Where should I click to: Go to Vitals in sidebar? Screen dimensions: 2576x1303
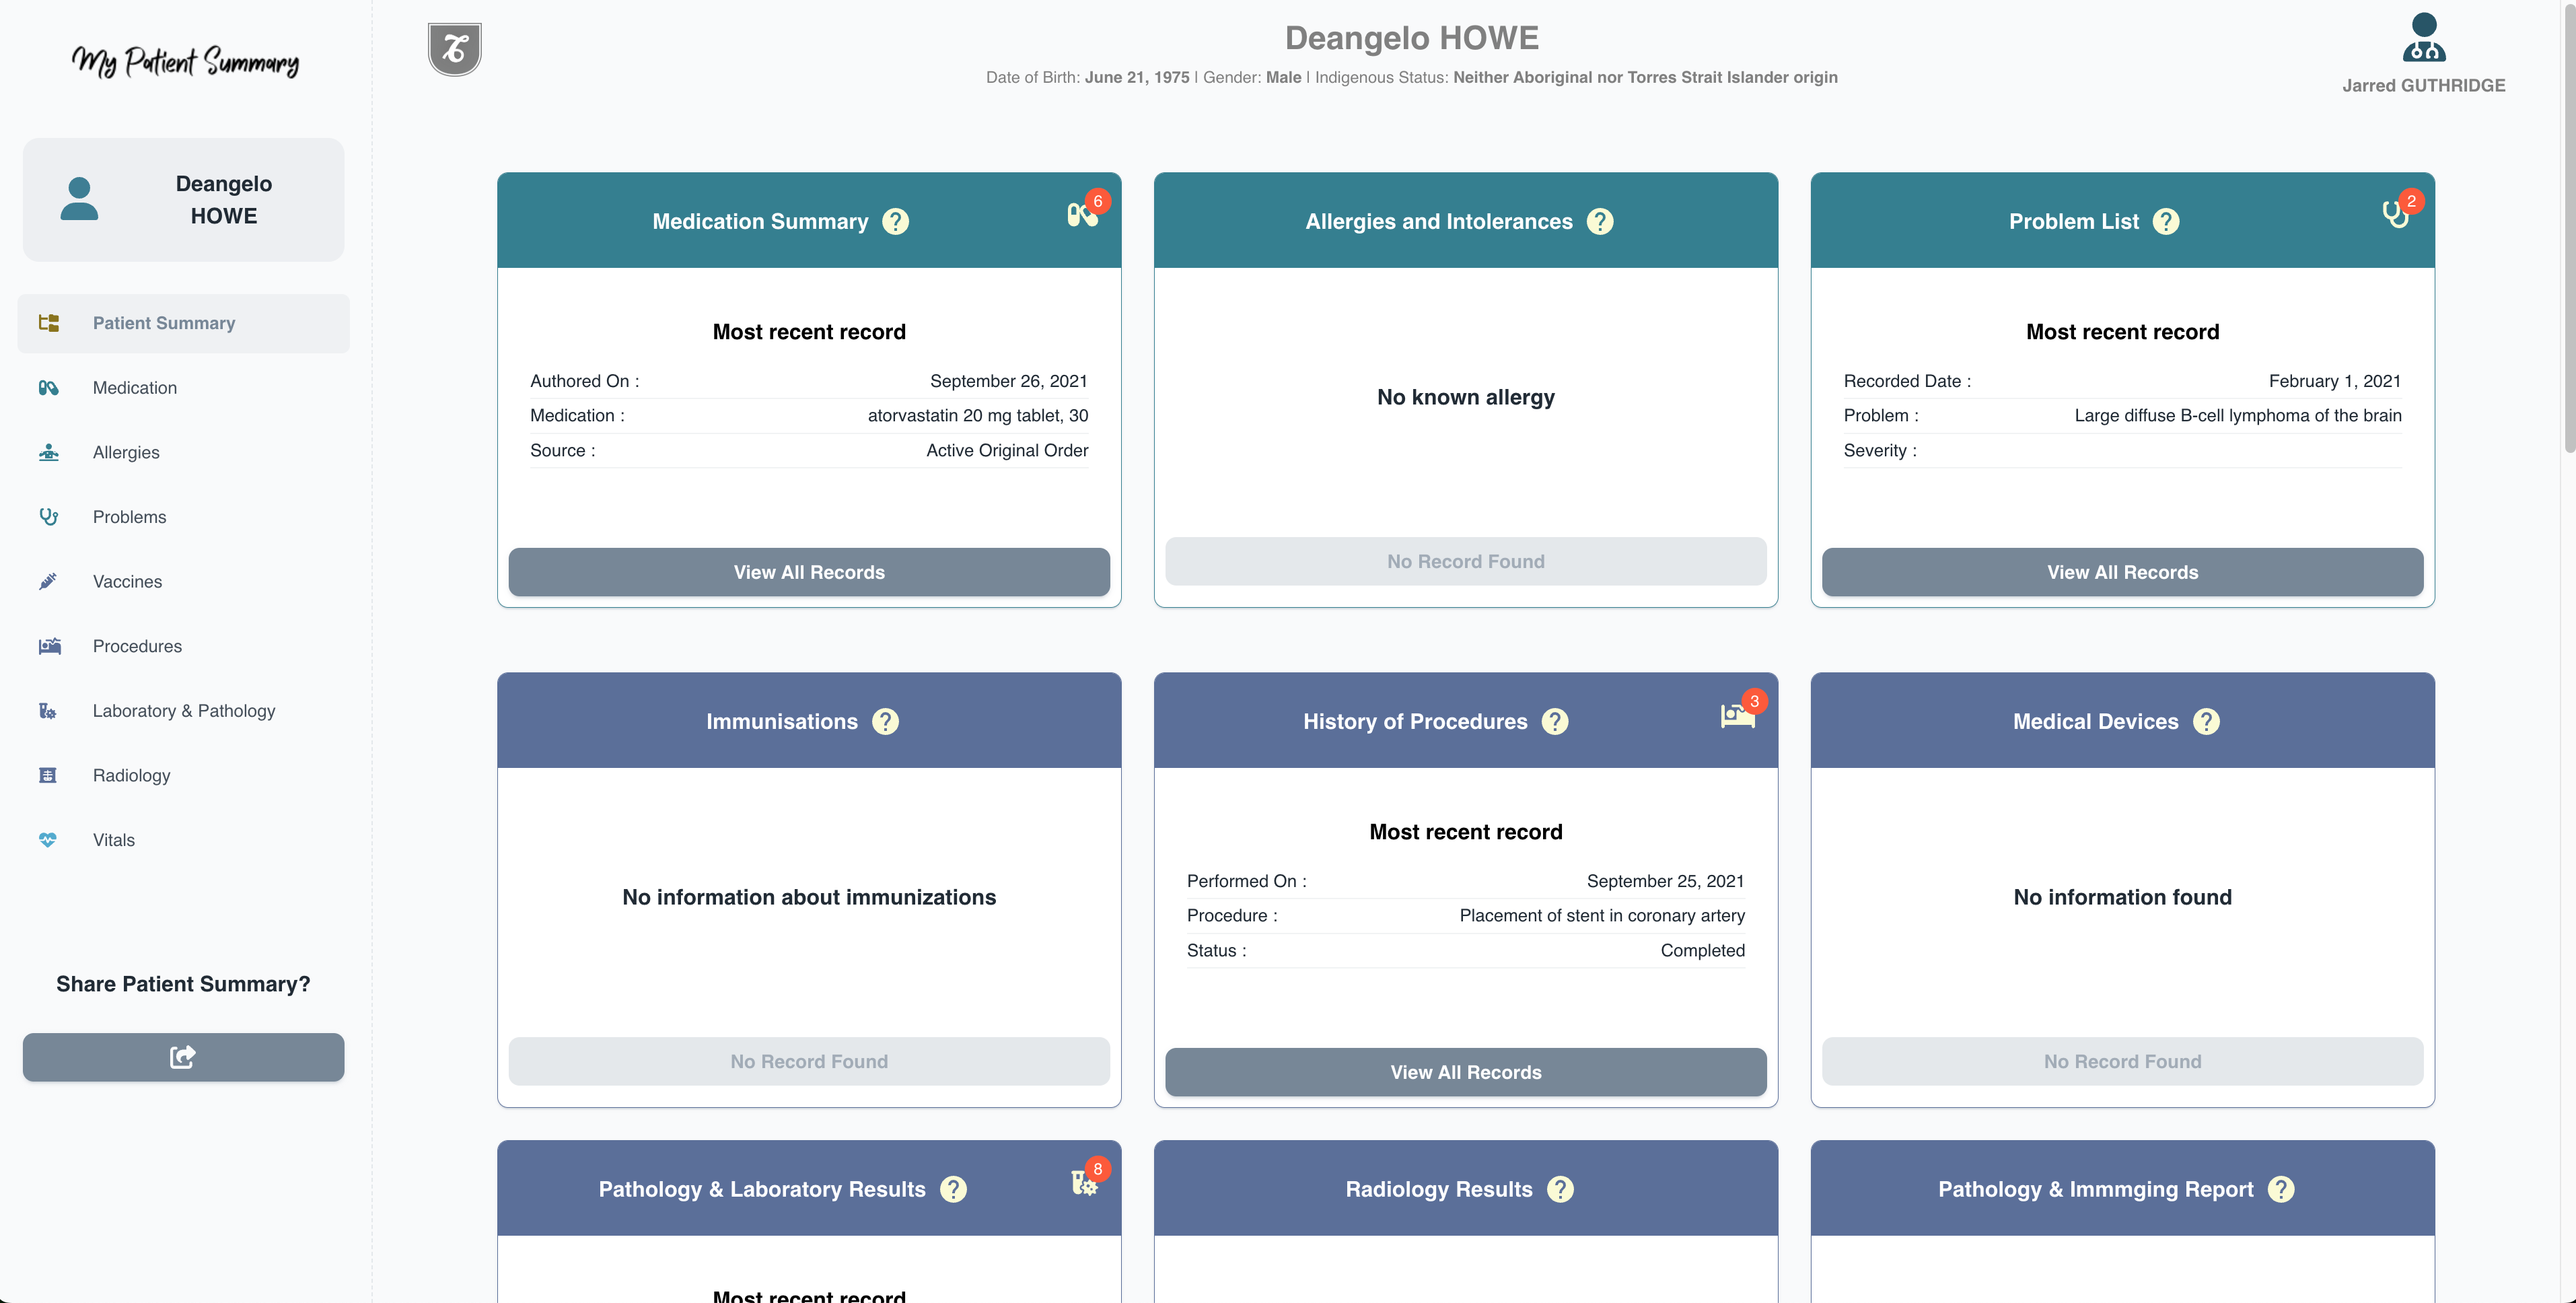click(x=114, y=840)
